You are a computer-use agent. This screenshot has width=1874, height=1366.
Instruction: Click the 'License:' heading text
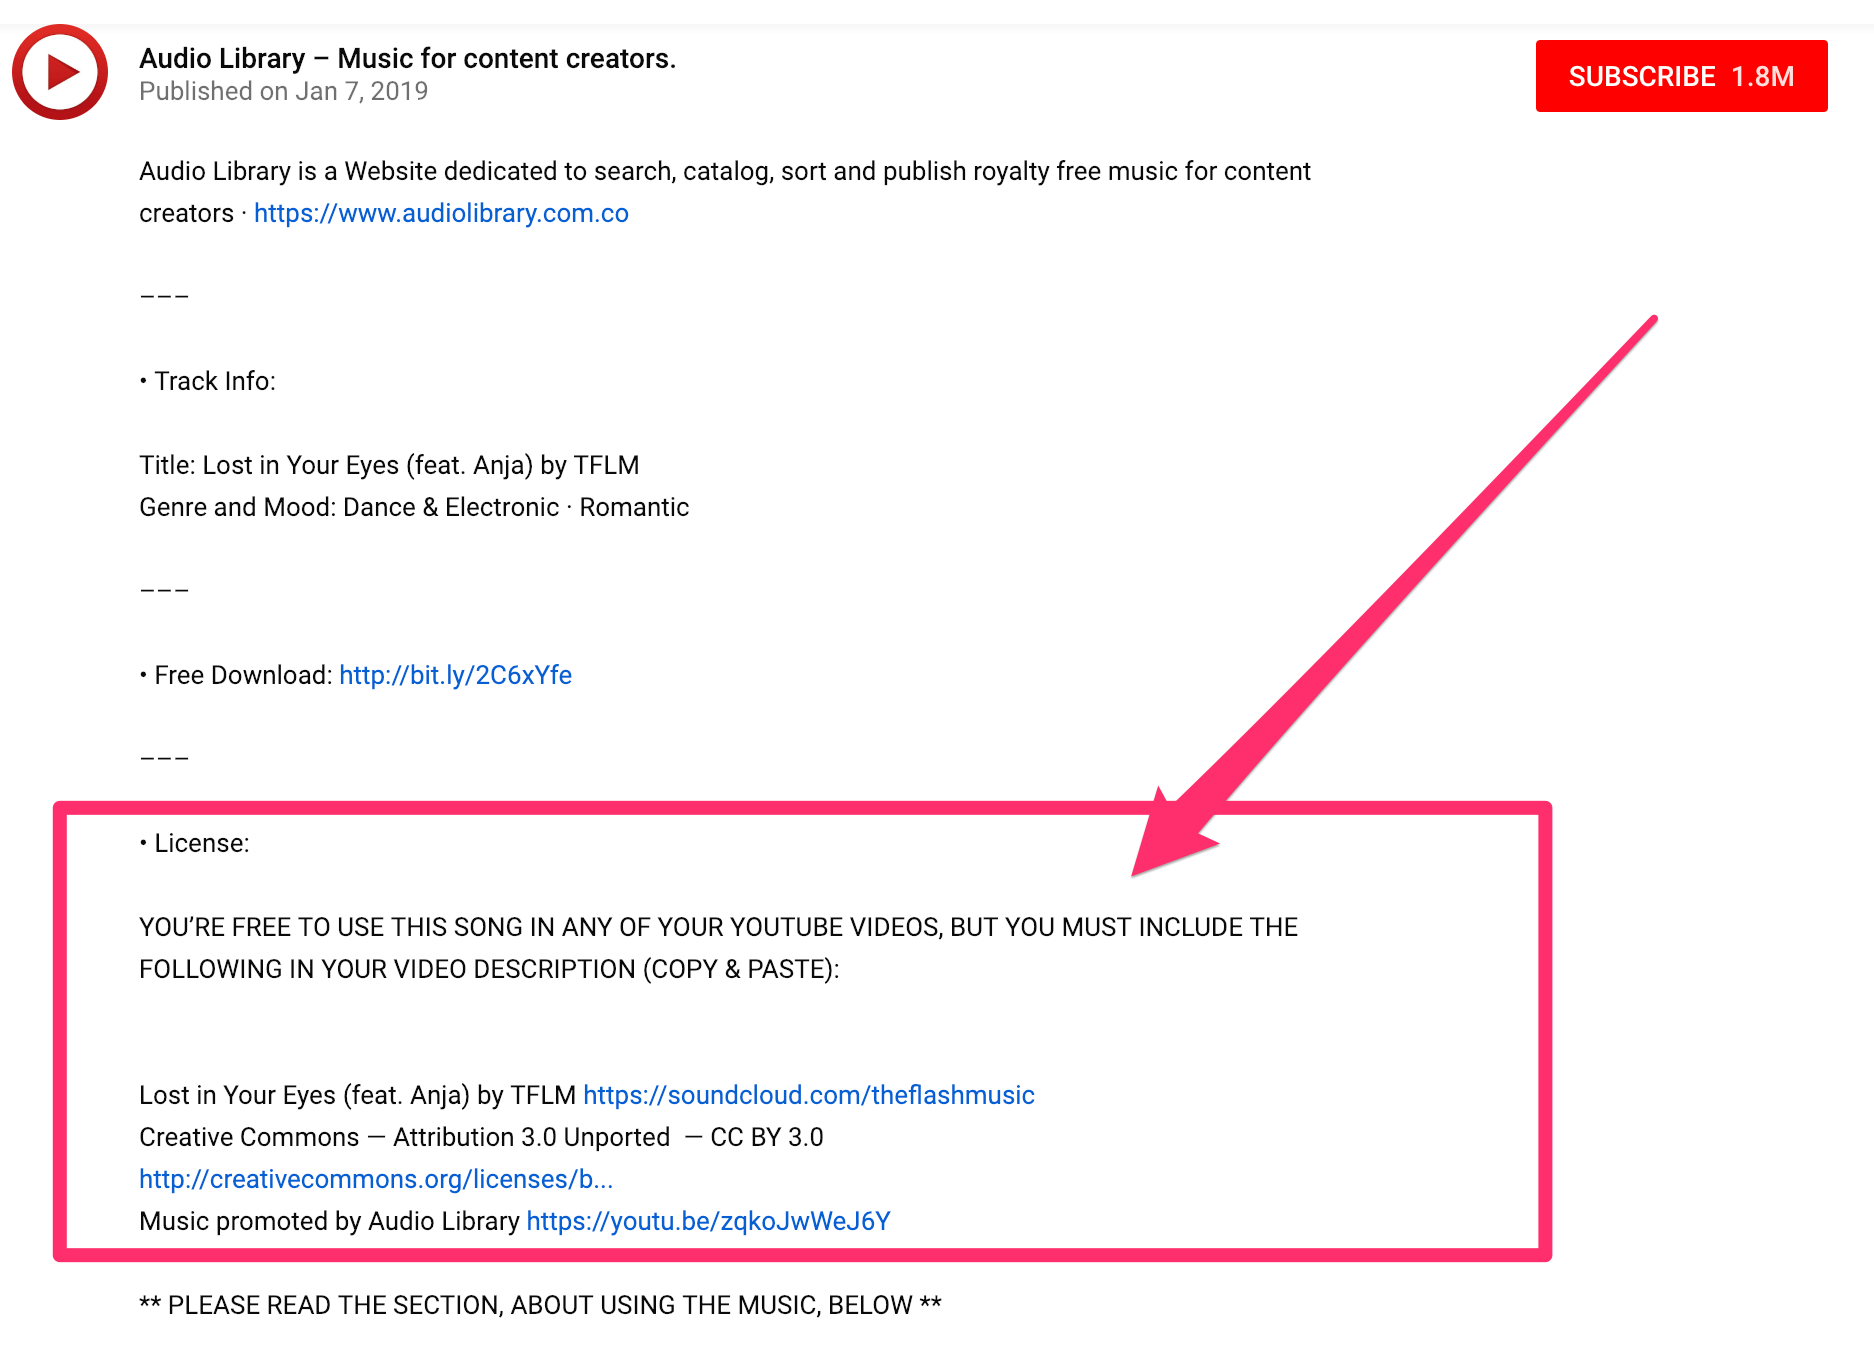pos(201,843)
